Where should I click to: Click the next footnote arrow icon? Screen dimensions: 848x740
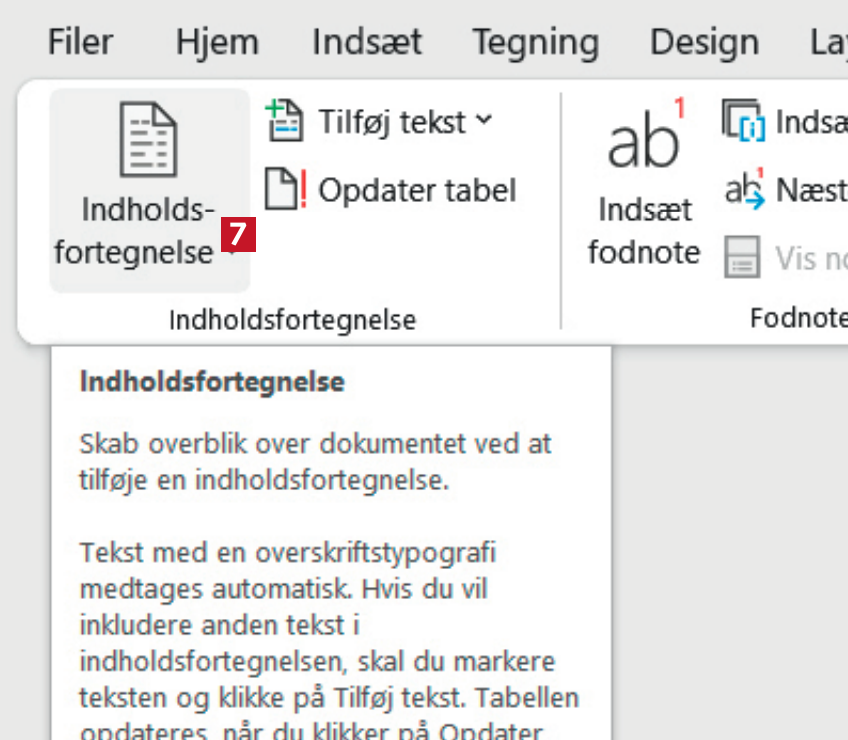tap(743, 188)
